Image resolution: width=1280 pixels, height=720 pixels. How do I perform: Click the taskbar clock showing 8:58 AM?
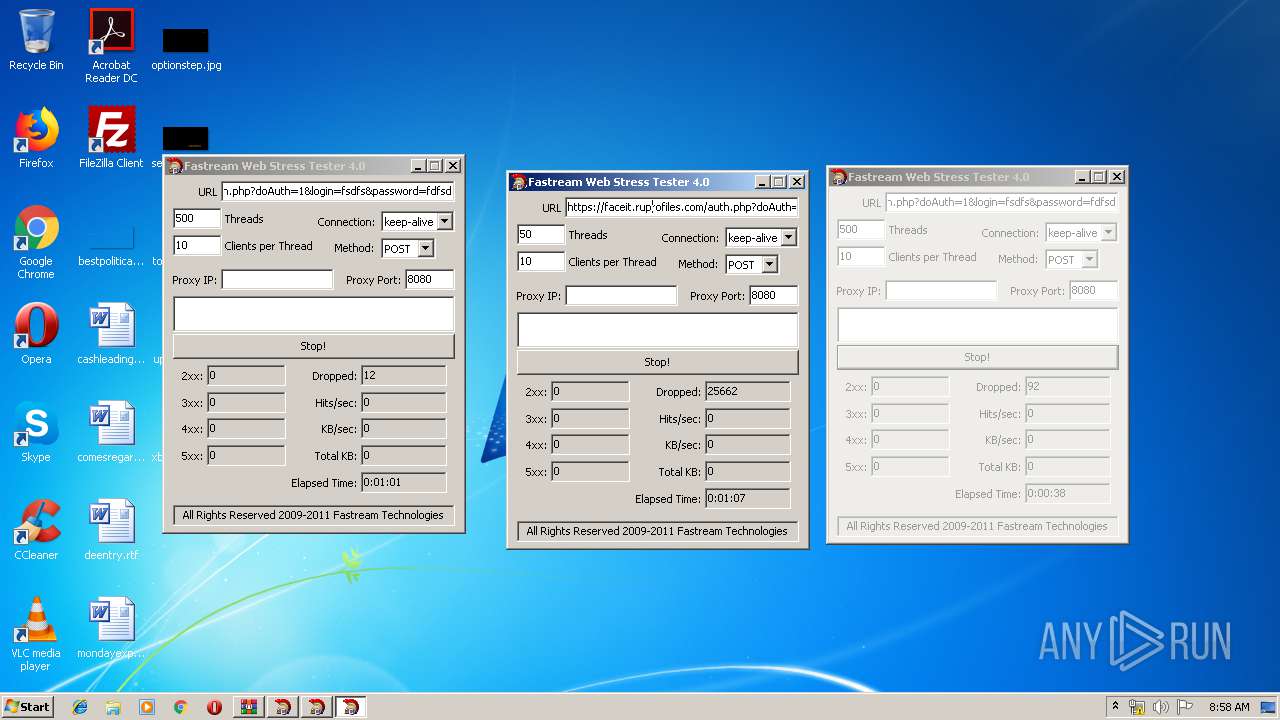coord(1229,707)
